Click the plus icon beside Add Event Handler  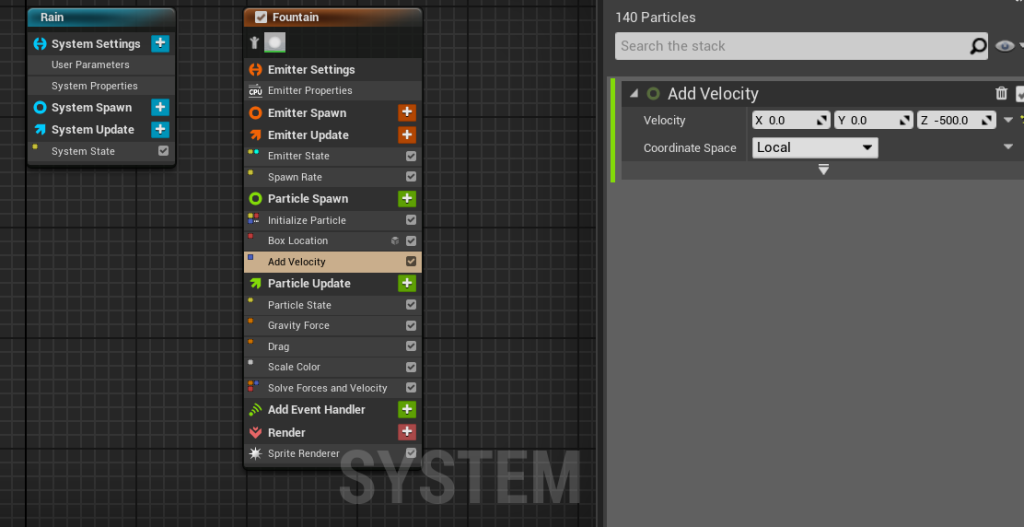[x=407, y=410]
